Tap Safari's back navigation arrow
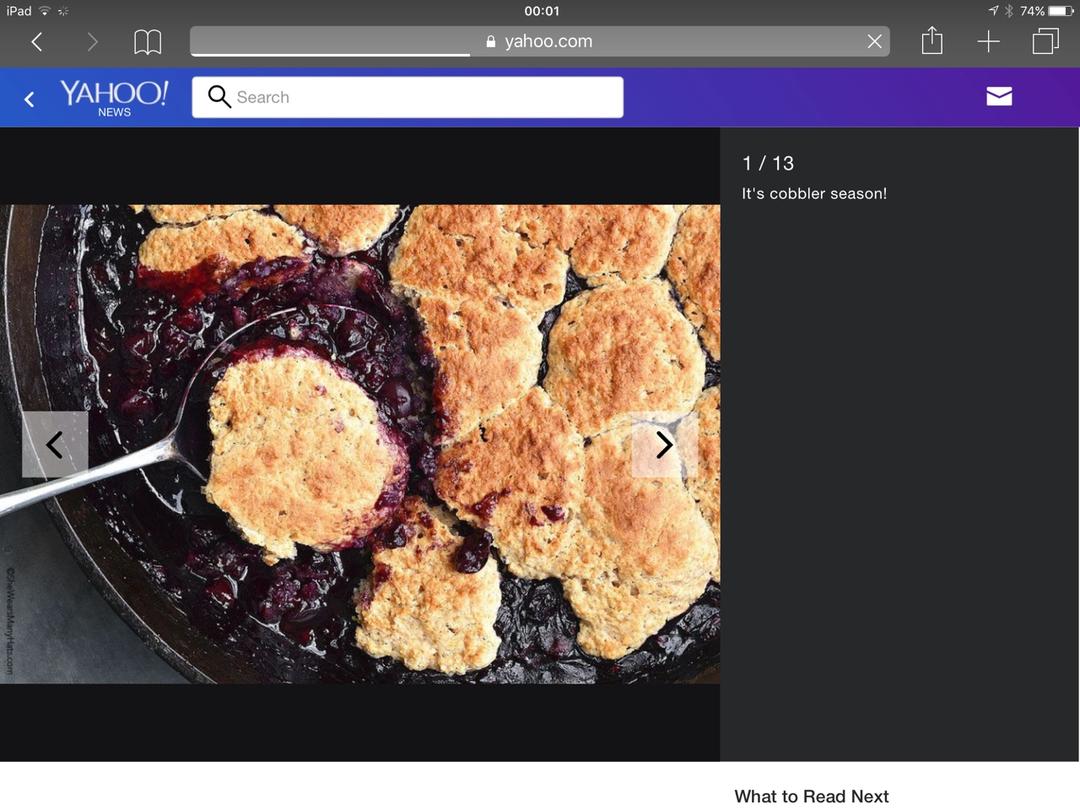The height and width of the screenshot is (810, 1080). pyautogui.click(x=37, y=41)
